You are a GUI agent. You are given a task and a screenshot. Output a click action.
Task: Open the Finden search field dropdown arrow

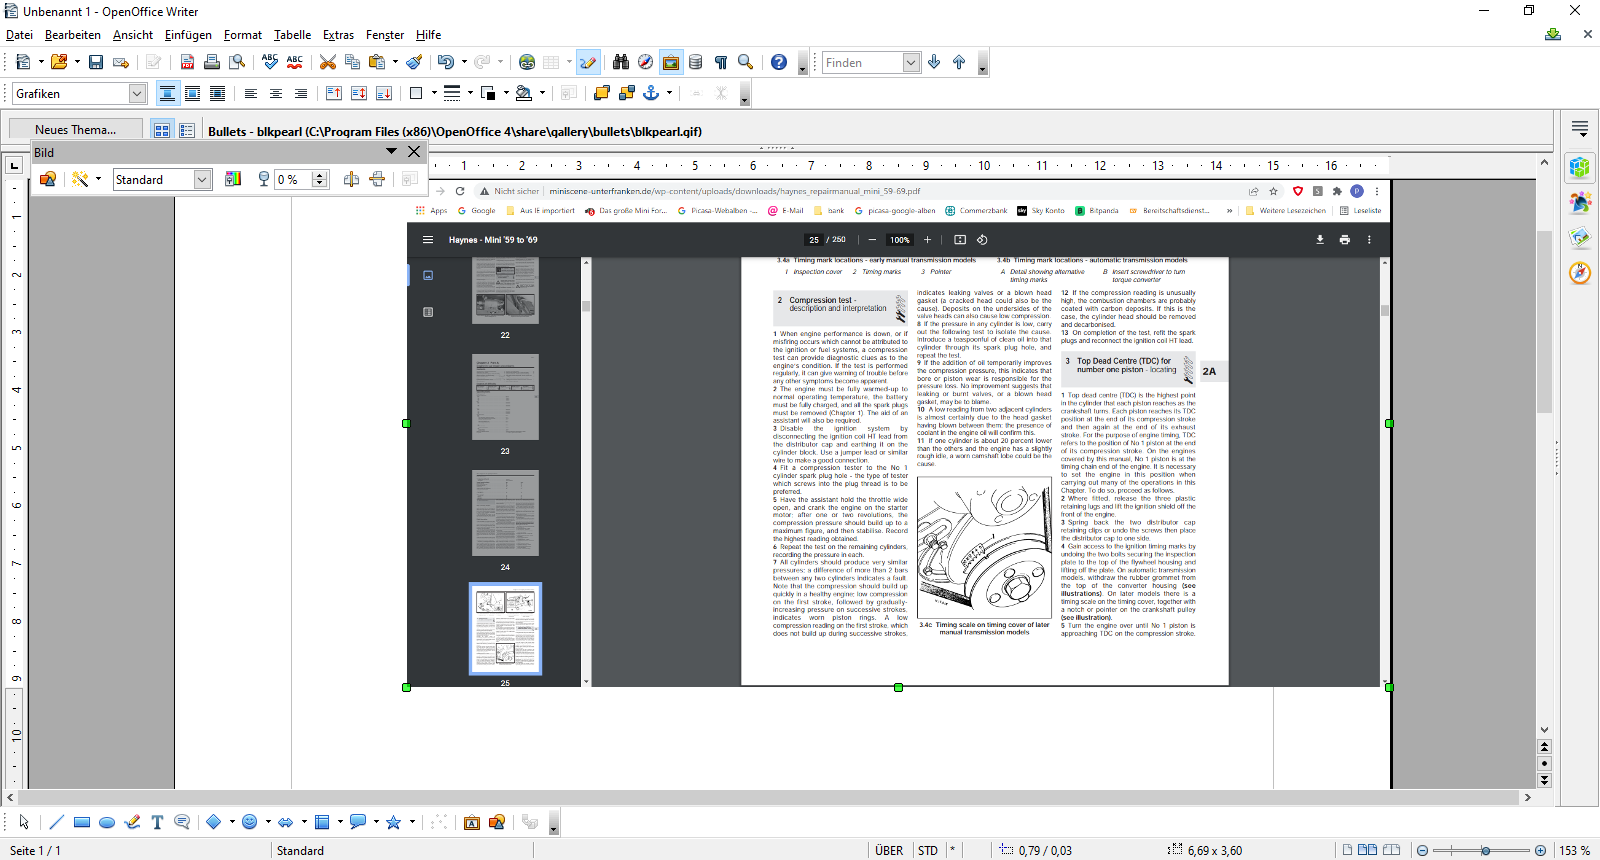[x=911, y=62]
